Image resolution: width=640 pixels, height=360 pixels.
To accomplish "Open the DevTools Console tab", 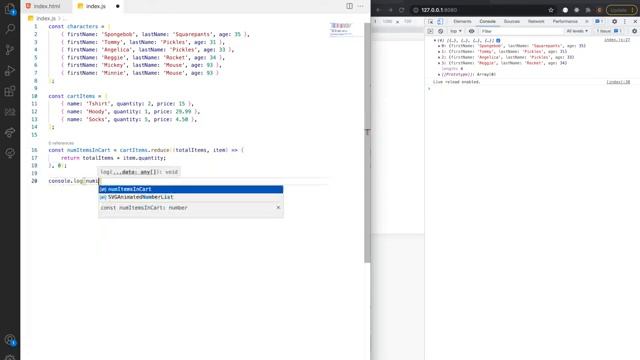I will tap(487, 21).
